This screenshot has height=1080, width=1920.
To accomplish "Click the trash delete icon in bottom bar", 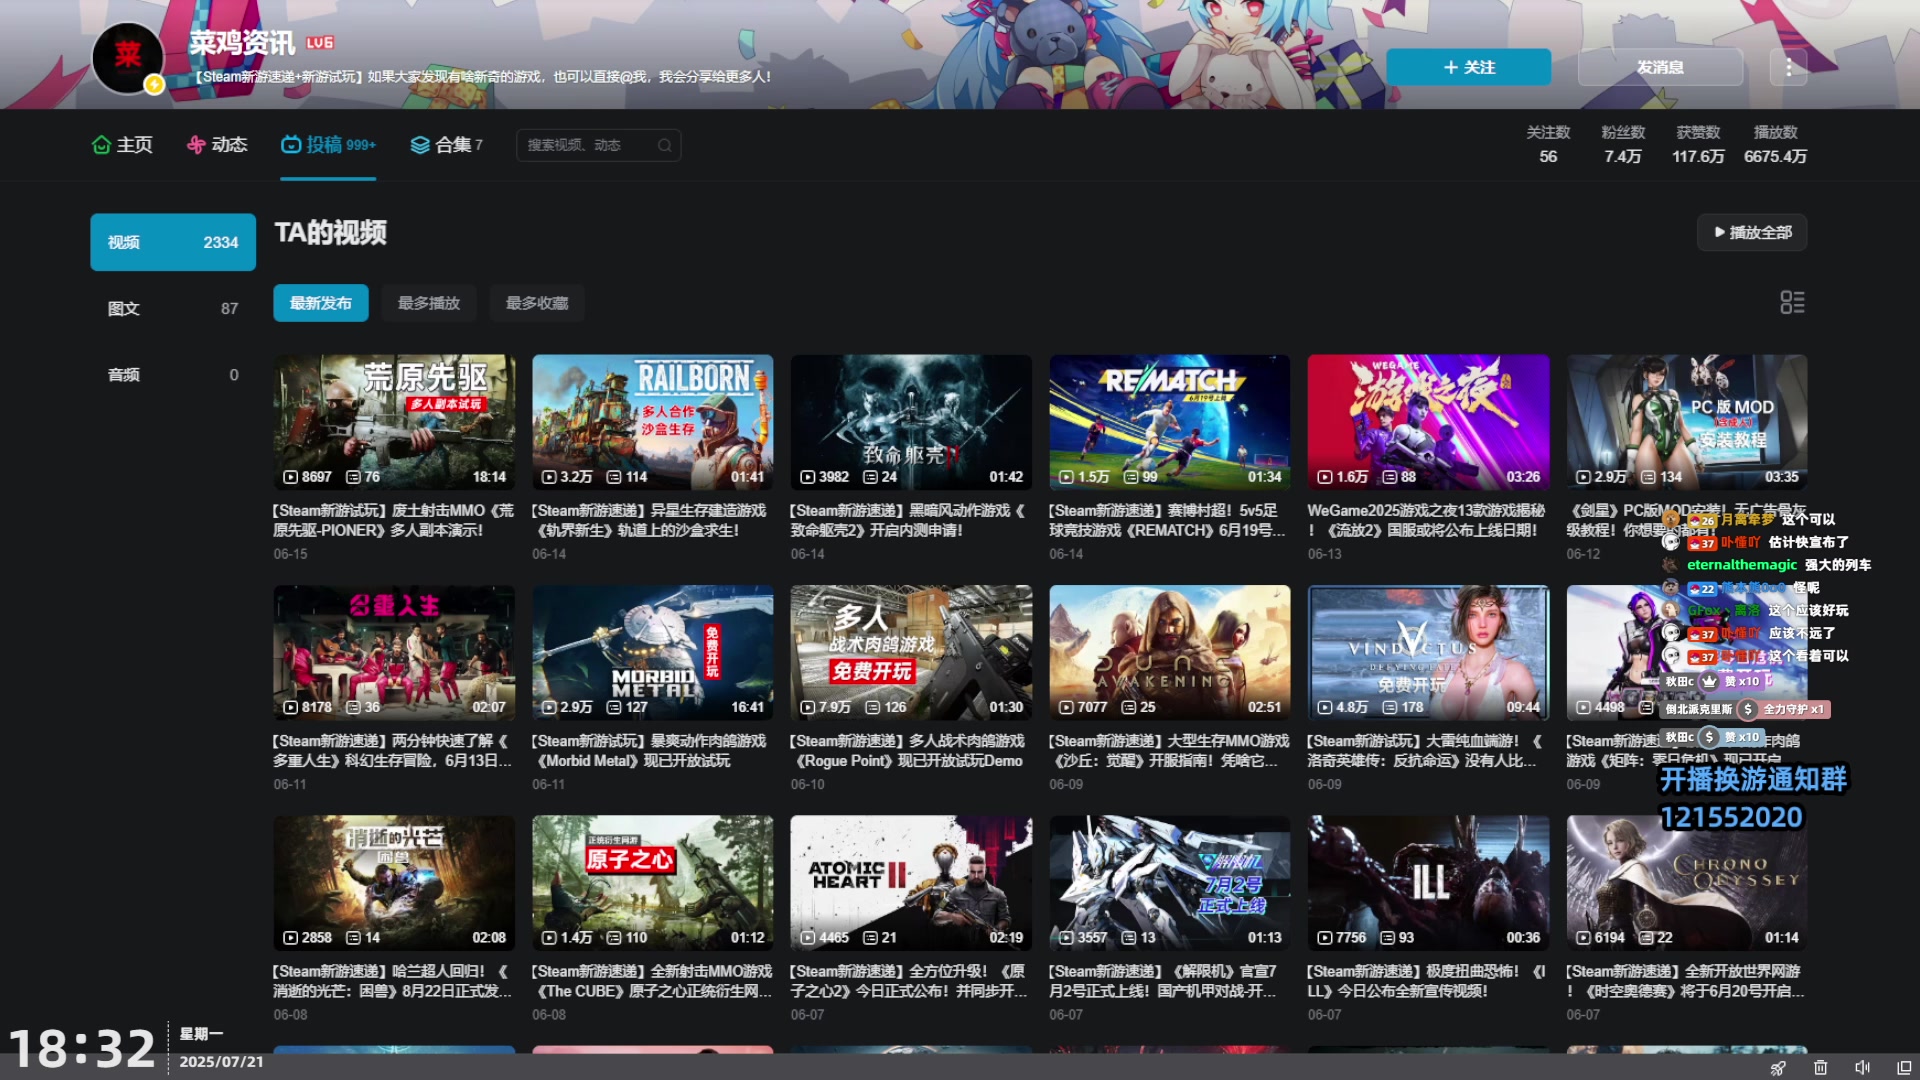I will (x=1820, y=1067).
